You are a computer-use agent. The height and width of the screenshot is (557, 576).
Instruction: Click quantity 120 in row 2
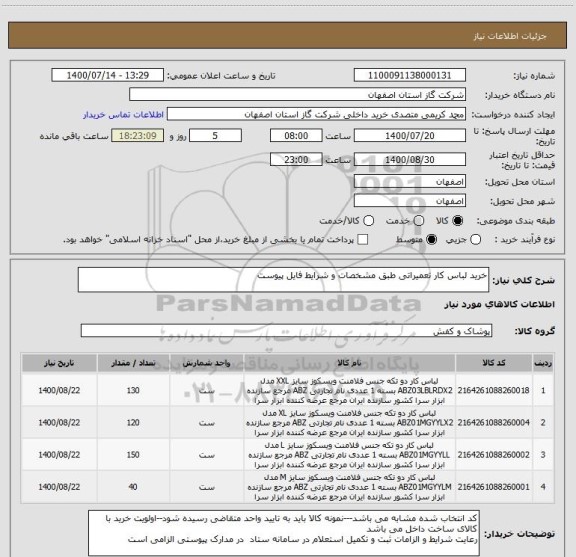coord(133,423)
